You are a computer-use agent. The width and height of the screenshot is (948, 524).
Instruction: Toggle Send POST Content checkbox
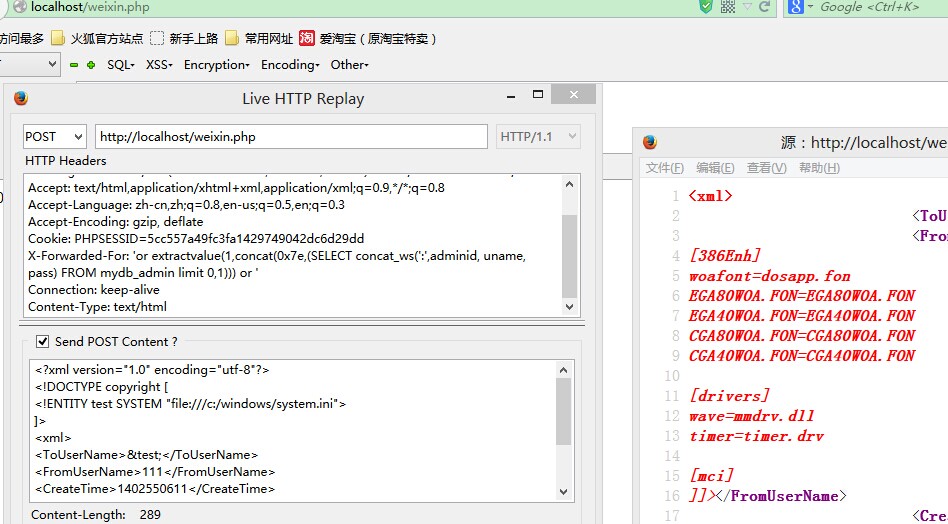42,341
